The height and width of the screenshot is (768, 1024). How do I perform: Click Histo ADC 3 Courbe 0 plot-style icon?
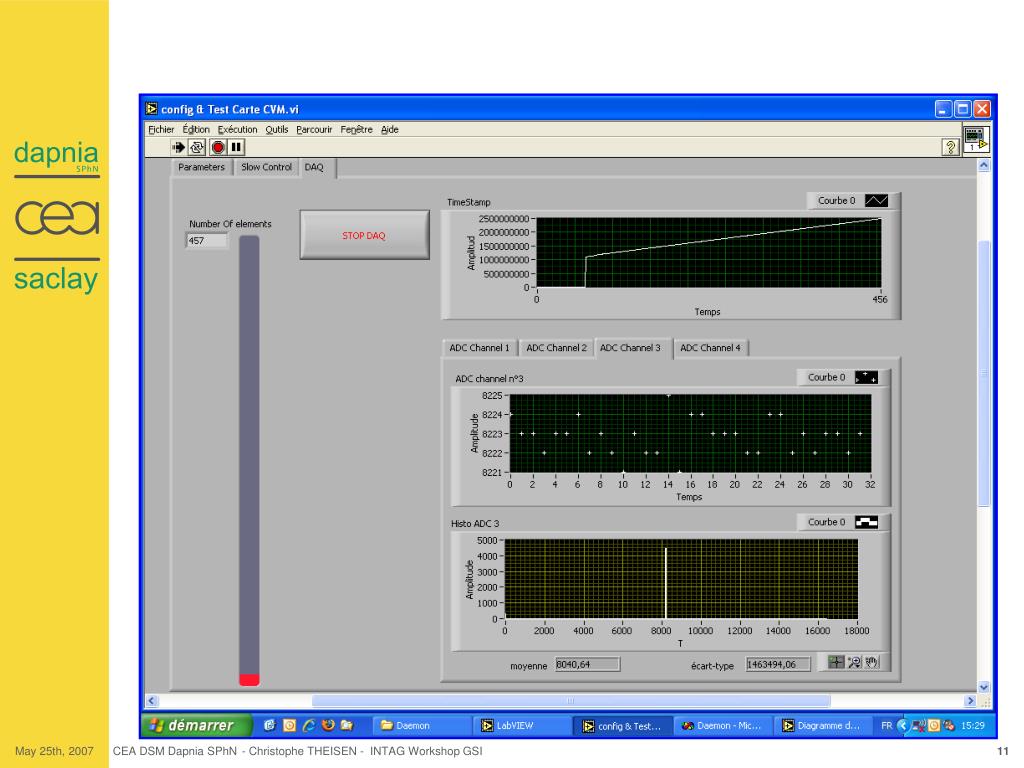[867, 522]
